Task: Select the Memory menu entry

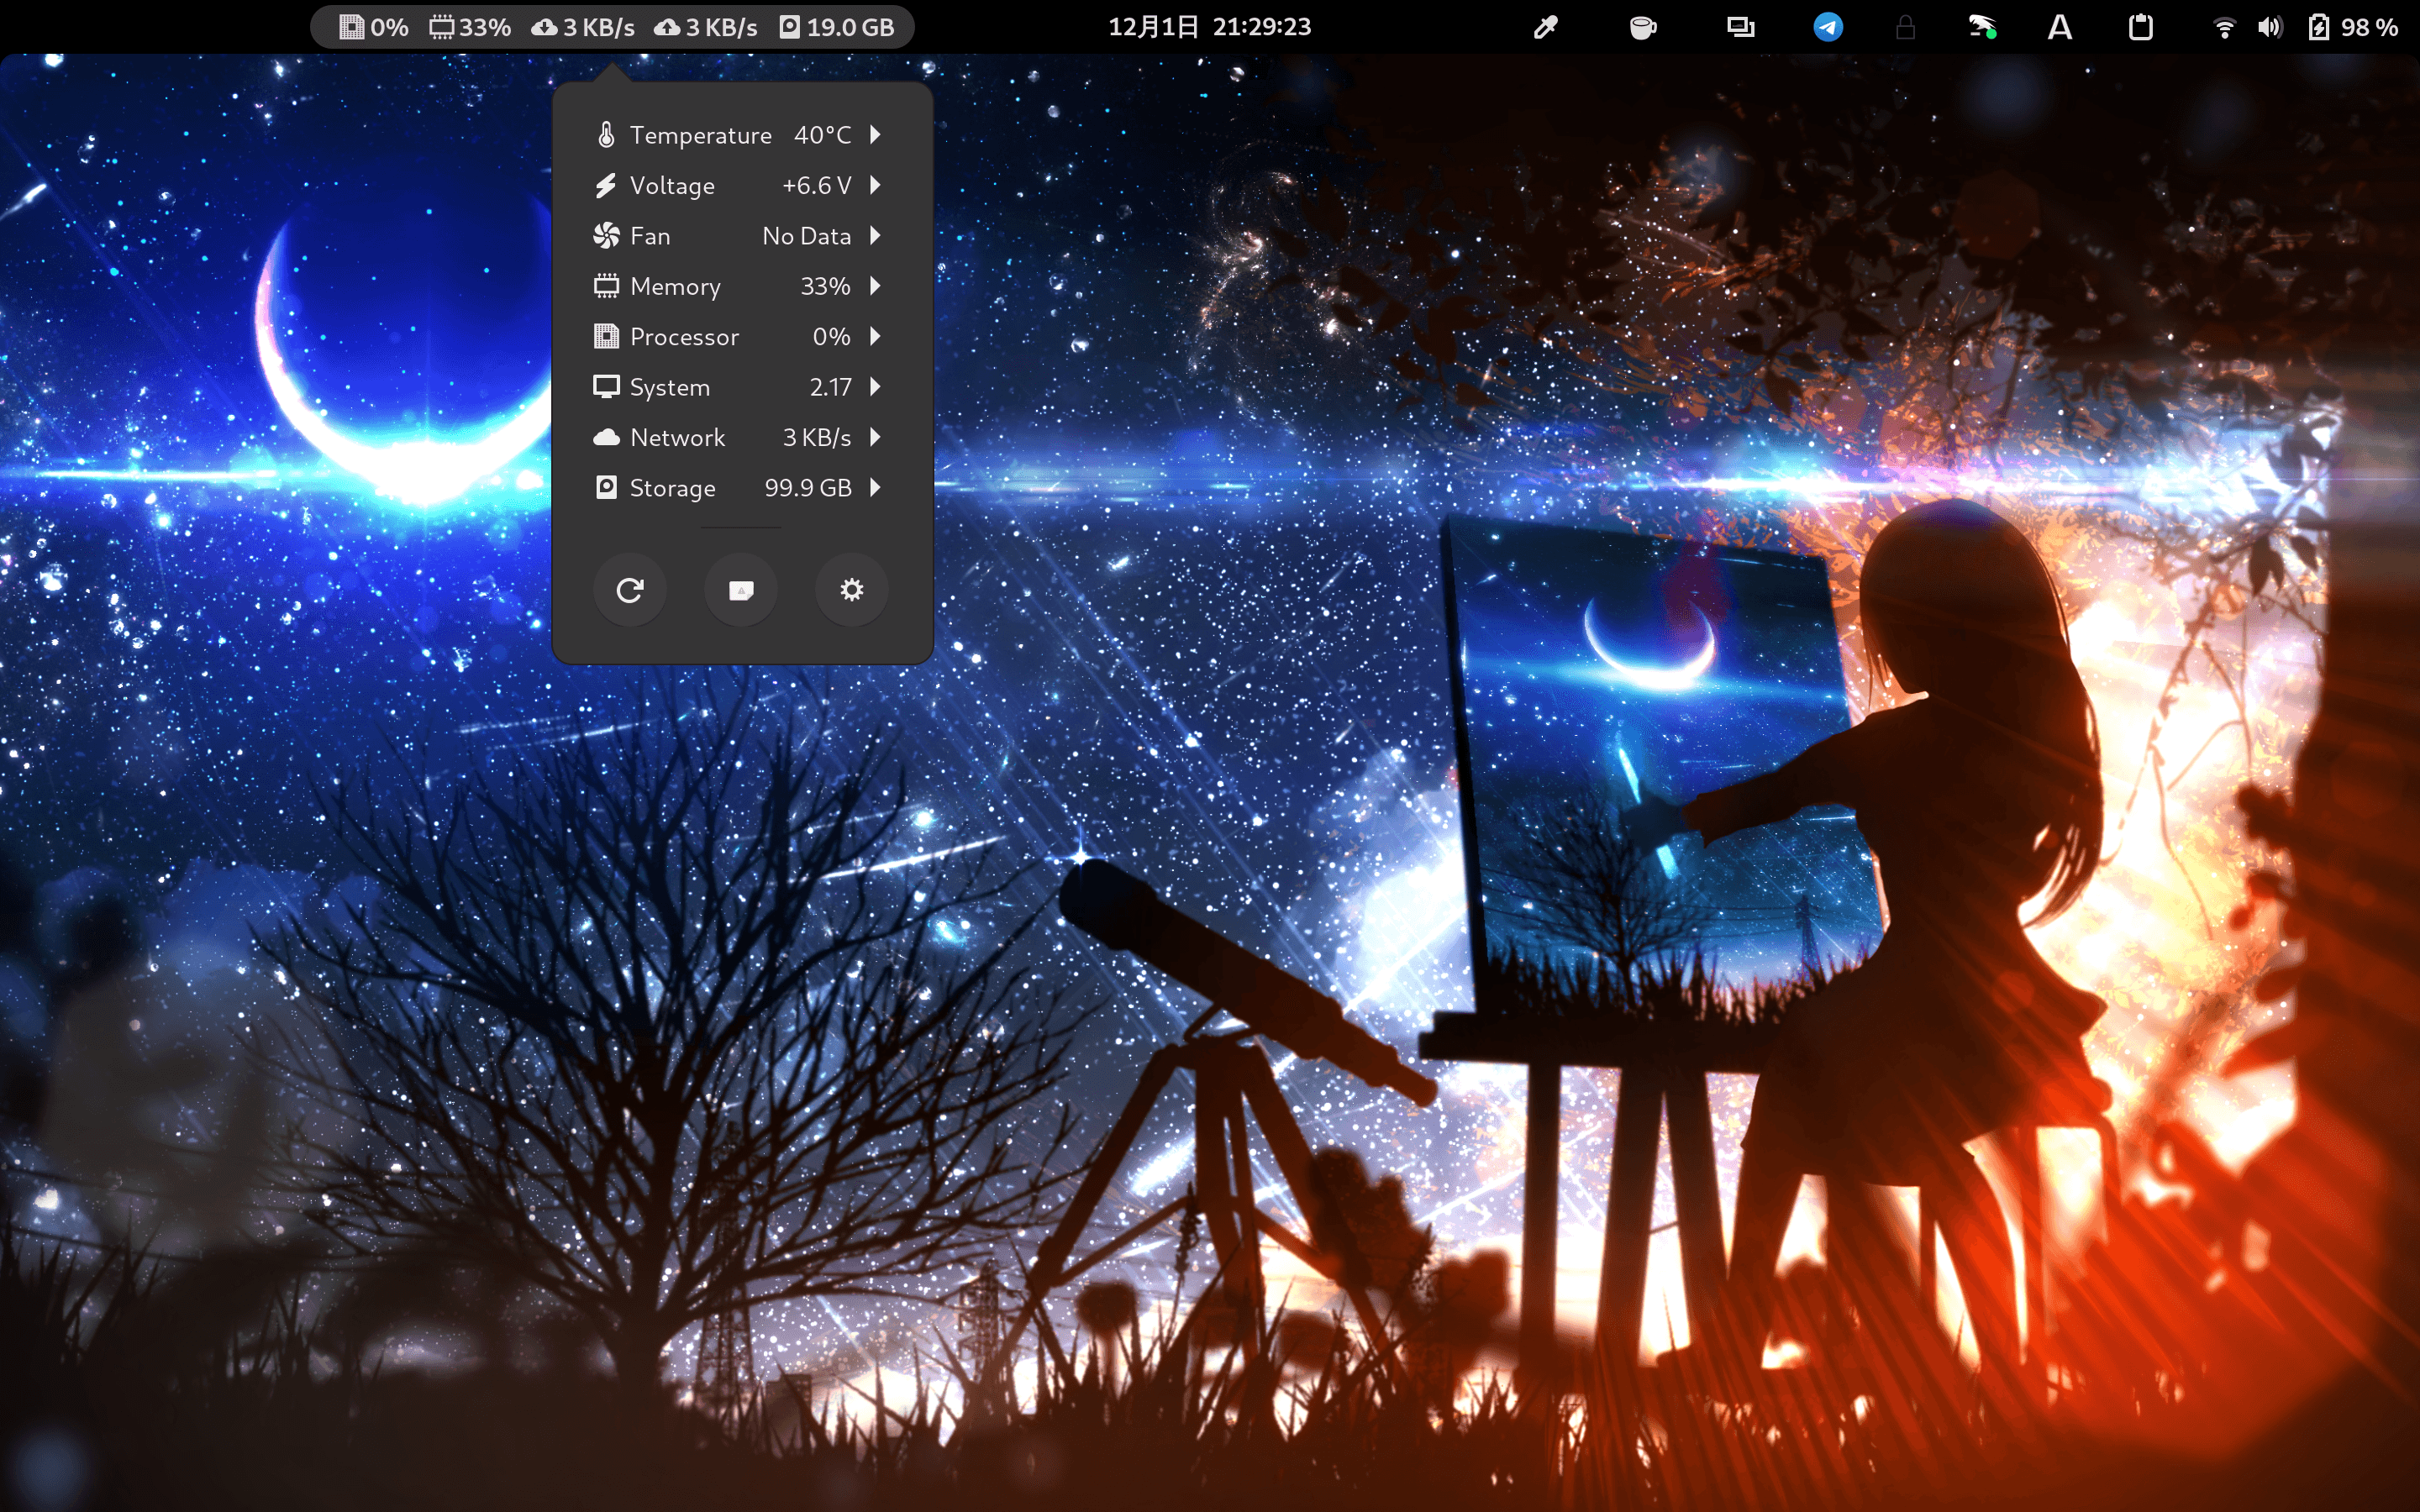Action: [x=742, y=286]
